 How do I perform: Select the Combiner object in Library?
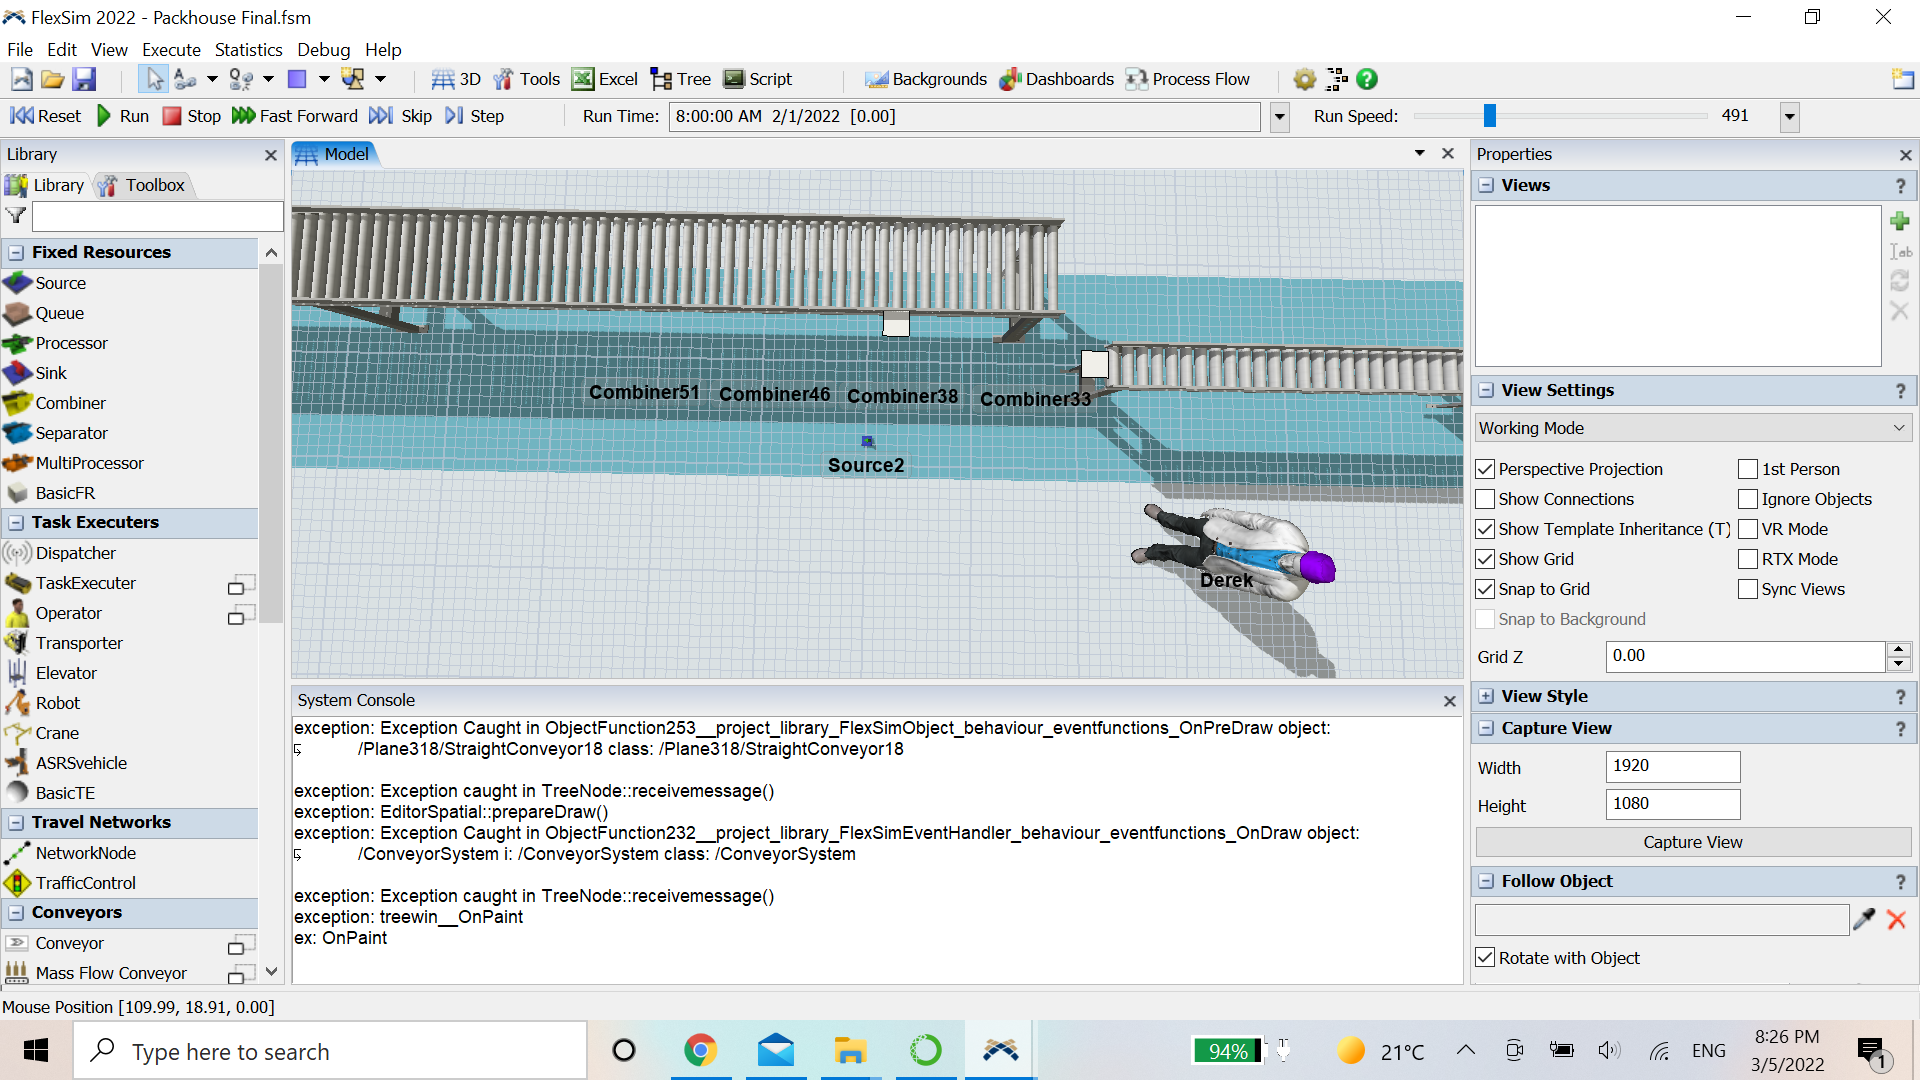point(70,403)
